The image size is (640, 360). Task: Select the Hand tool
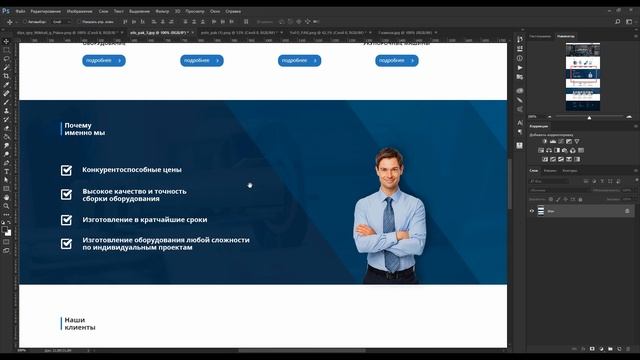pos(6,198)
